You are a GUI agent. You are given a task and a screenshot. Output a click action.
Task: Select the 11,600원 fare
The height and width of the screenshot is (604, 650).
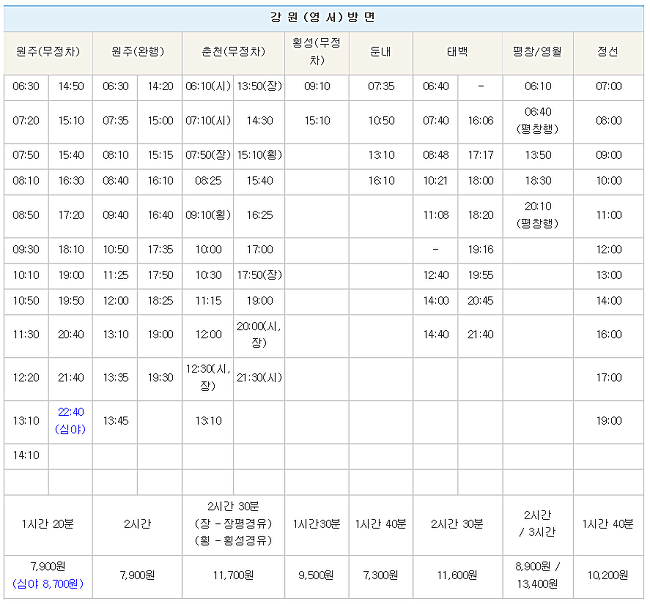click(x=457, y=575)
